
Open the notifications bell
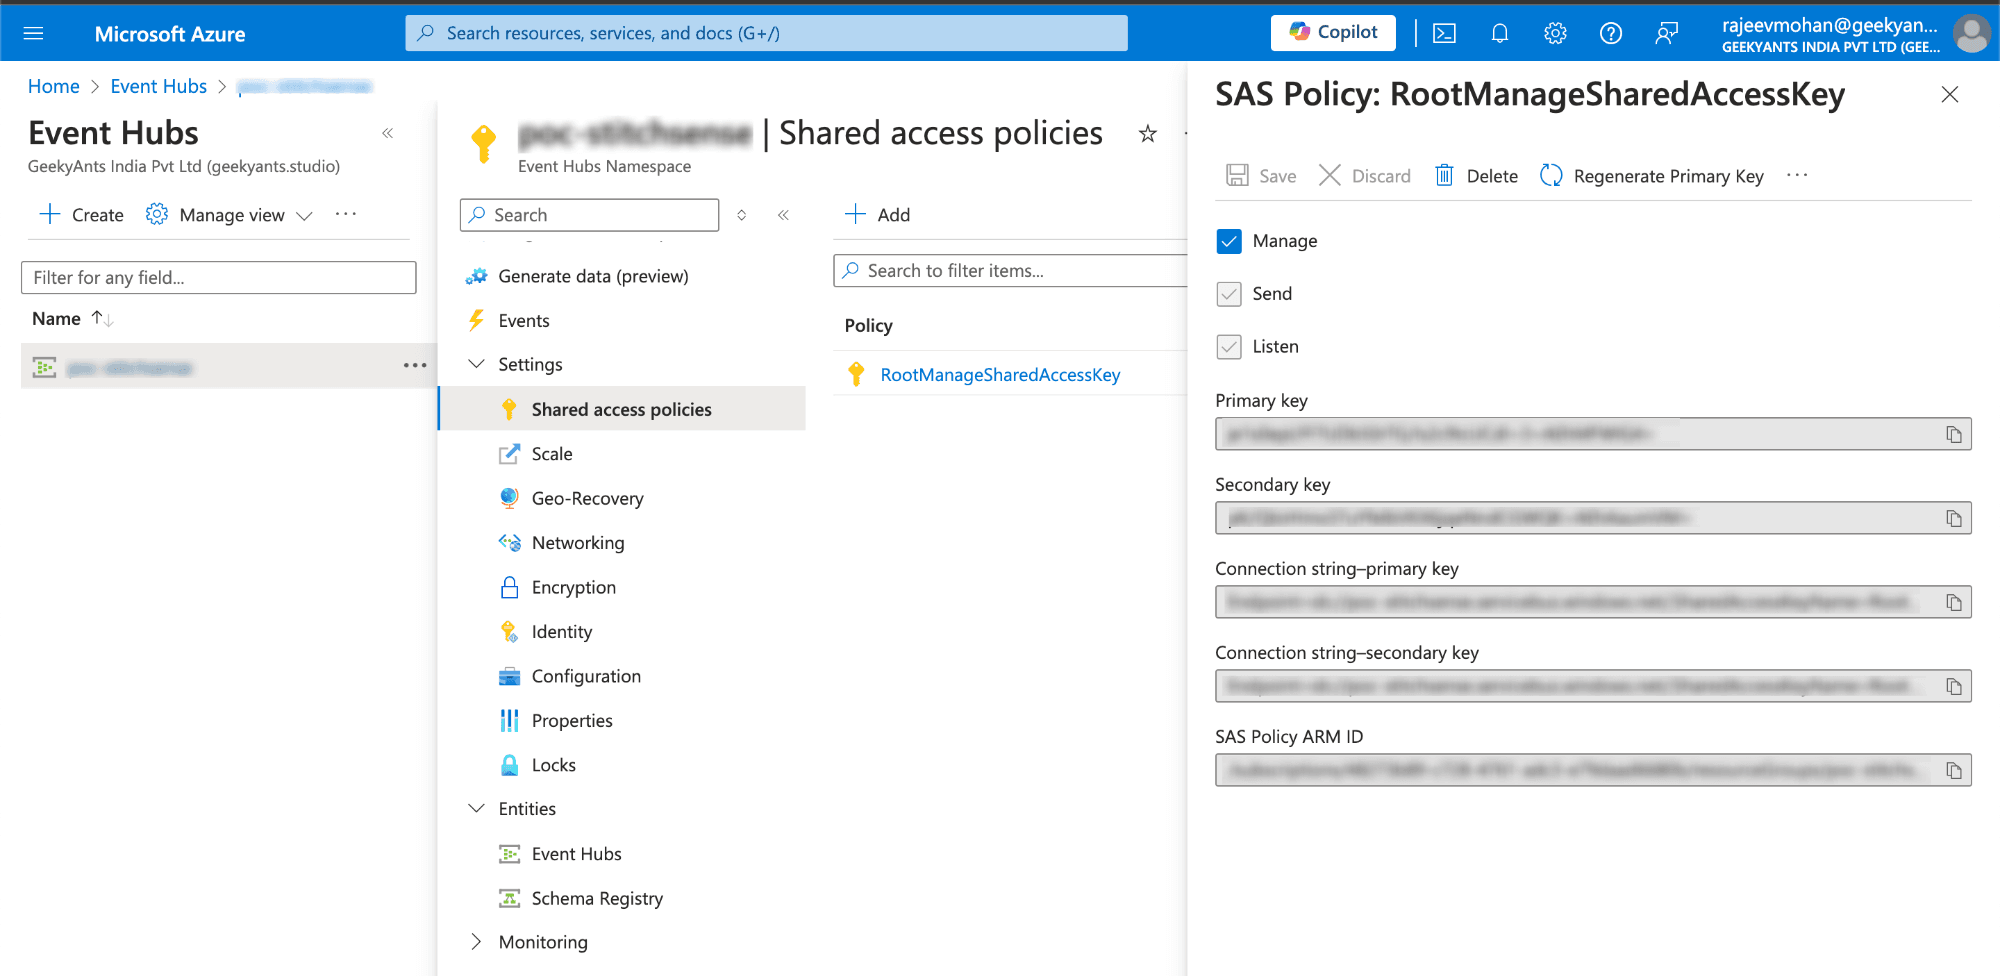(x=1499, y=33)
